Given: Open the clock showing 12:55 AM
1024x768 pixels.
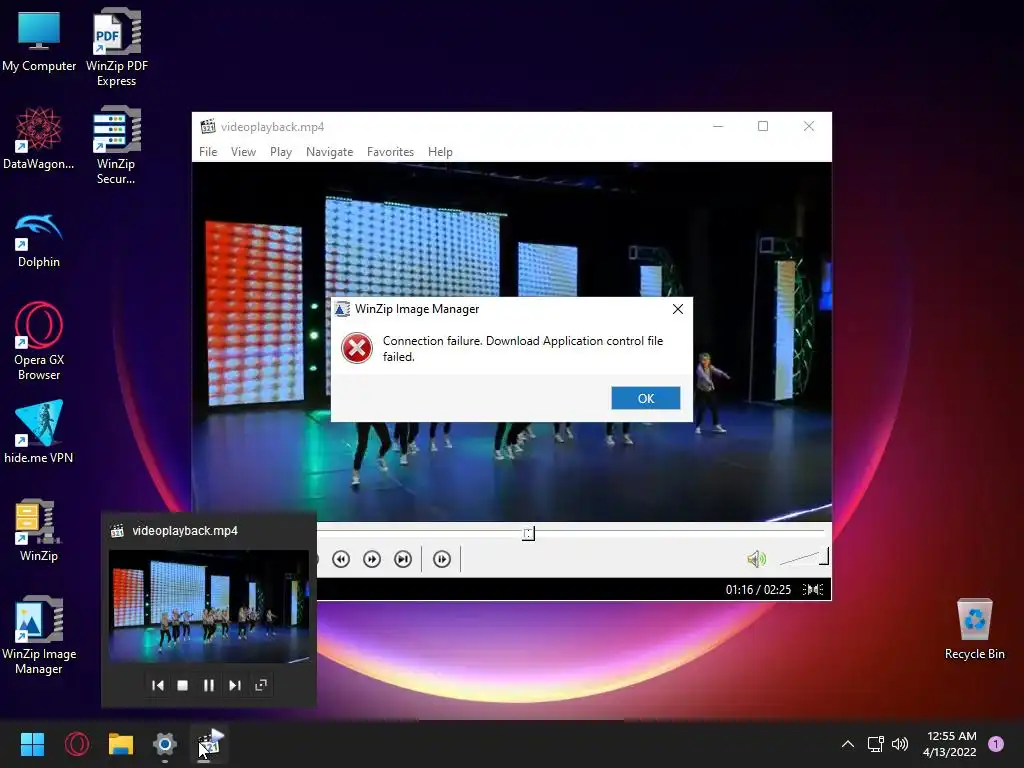Looking at the screenshot, I should pyautogui.click(x=950, y=744).
